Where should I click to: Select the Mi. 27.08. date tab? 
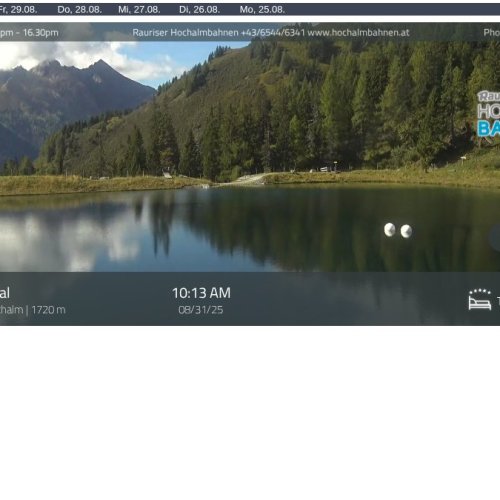click(x=139, y=10)
